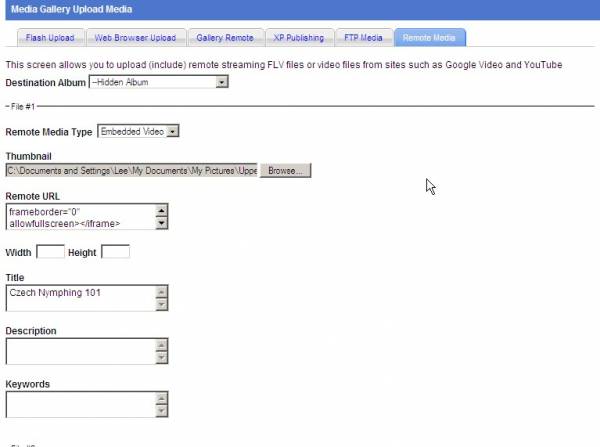Screen dimensions: 600x447
Task: Click the Title text area
Action: point(80,298)
